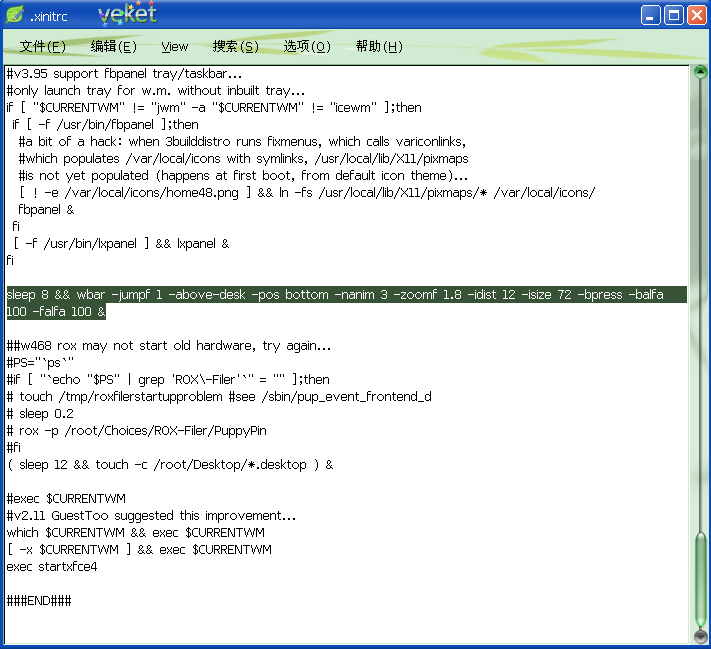Open the 搜索(S) menu
The height and width of the screenshot is (649, 711).
(x=236, y=46)
